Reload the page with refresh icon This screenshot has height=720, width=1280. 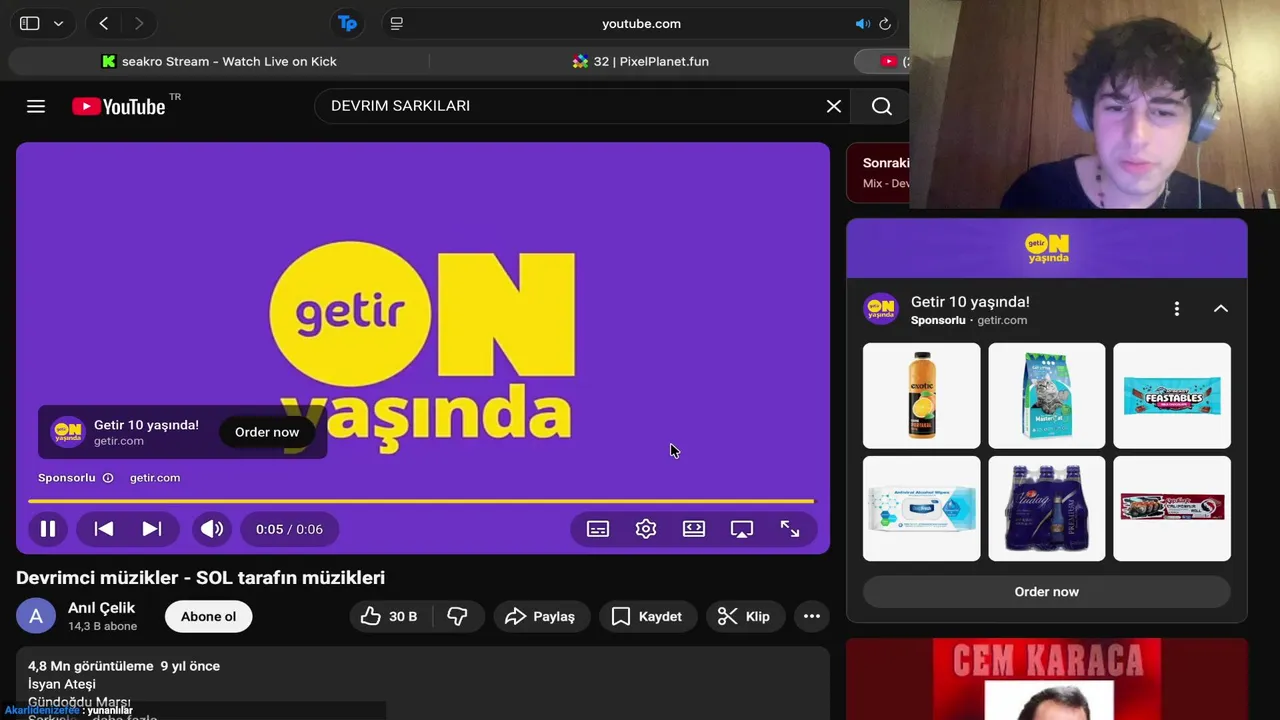[885, 23]
